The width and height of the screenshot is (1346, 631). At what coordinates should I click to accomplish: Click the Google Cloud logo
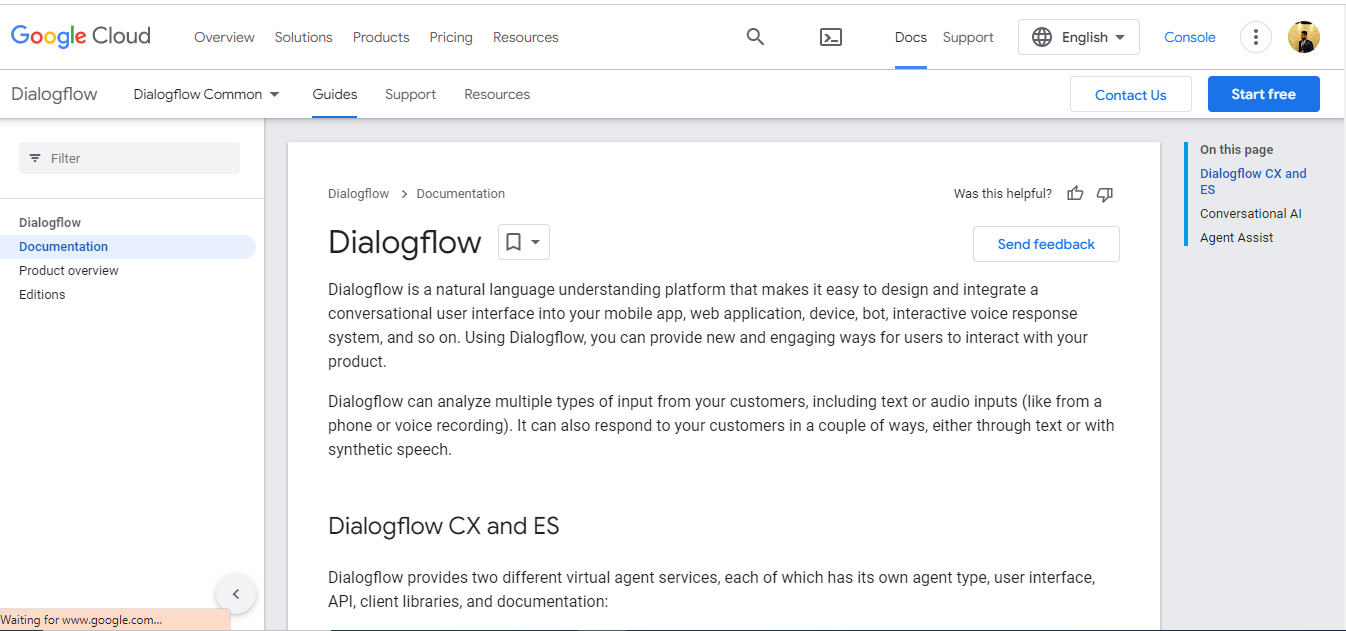coord(81,37)
